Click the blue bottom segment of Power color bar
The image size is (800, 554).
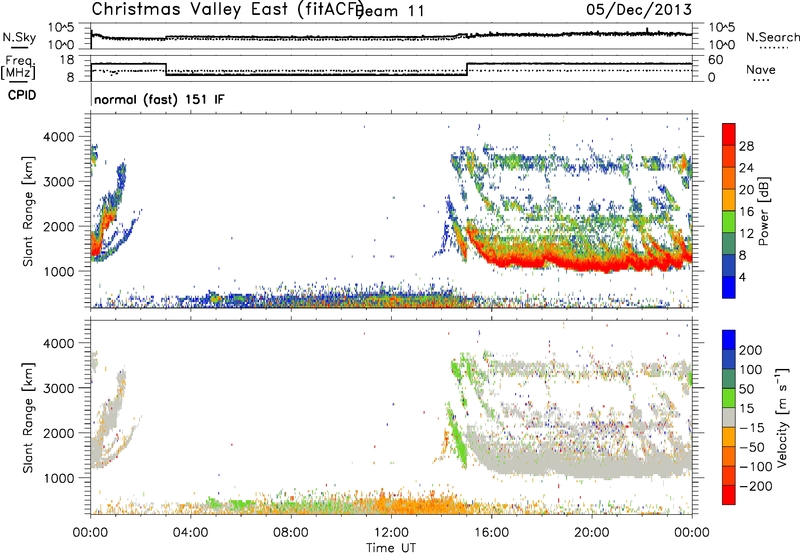tap(729, 287)
